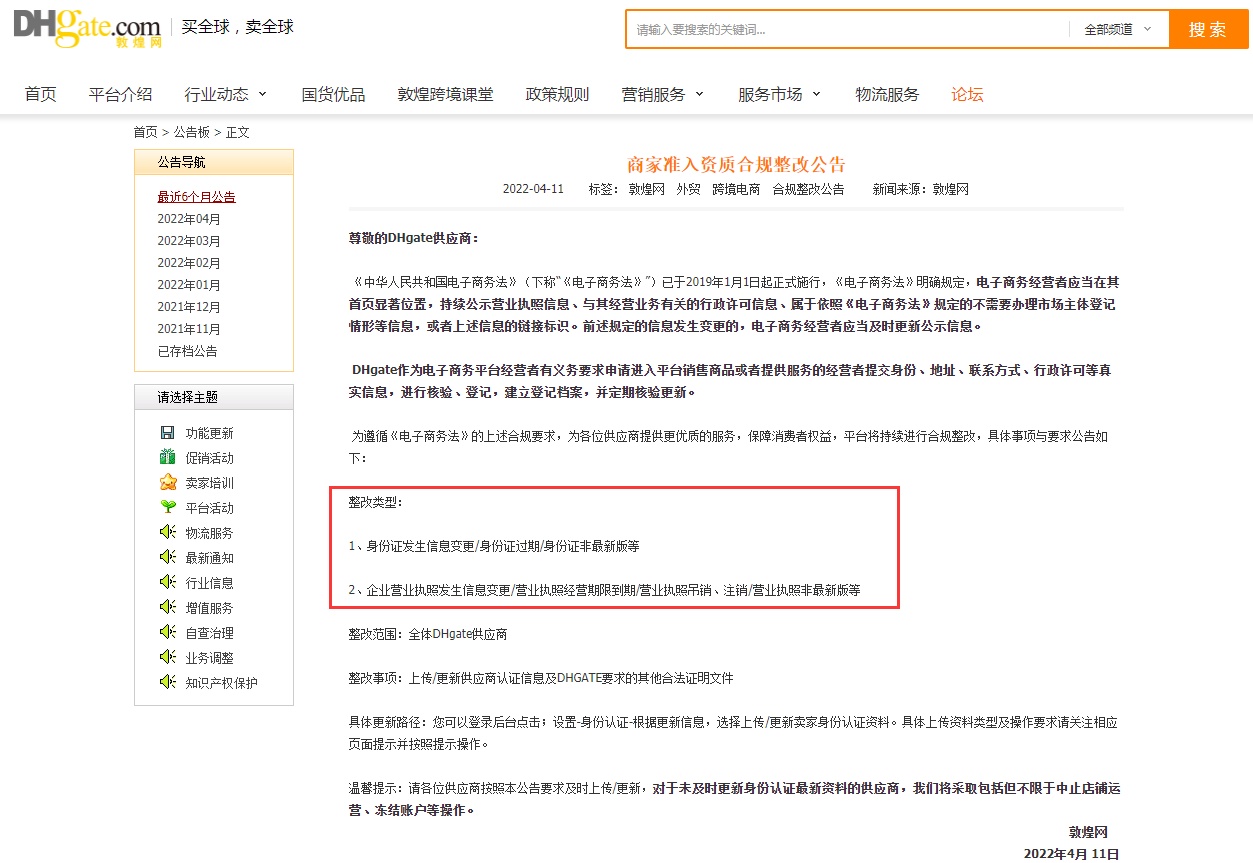Click 首页 in the breadcrumb trail

click(x=146, y=132)
